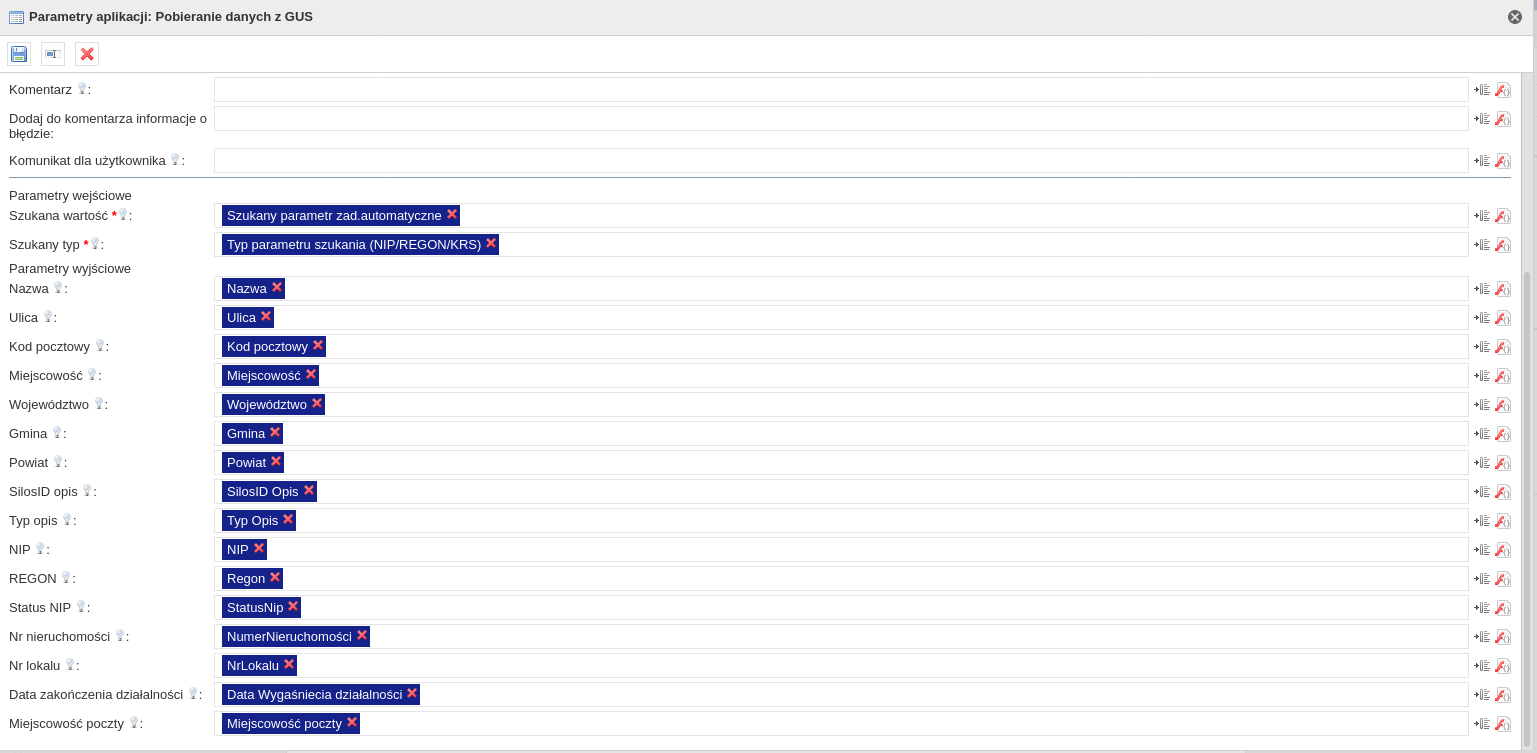Screen dimensions: 1537x753
Task: Click insert variable icon in Nazwa row
Action: pos(1482,289)
